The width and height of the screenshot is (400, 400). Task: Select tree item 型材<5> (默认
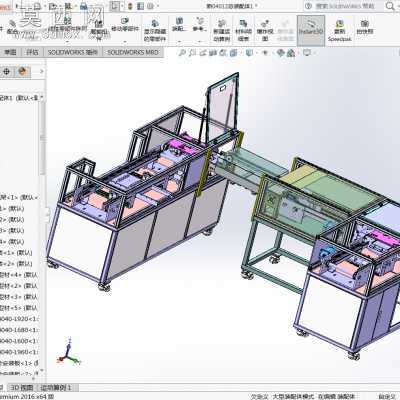pyautogui.click(x=19, y=308)
